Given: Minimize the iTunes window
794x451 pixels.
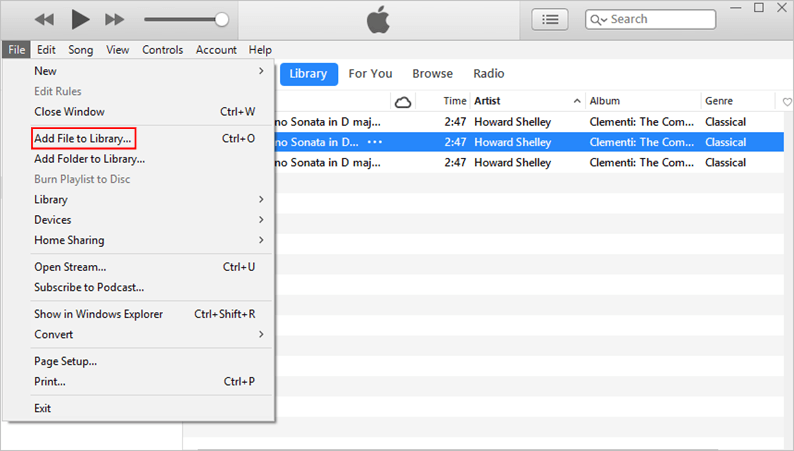Looking at the screenshot, I should click(736, 8).
